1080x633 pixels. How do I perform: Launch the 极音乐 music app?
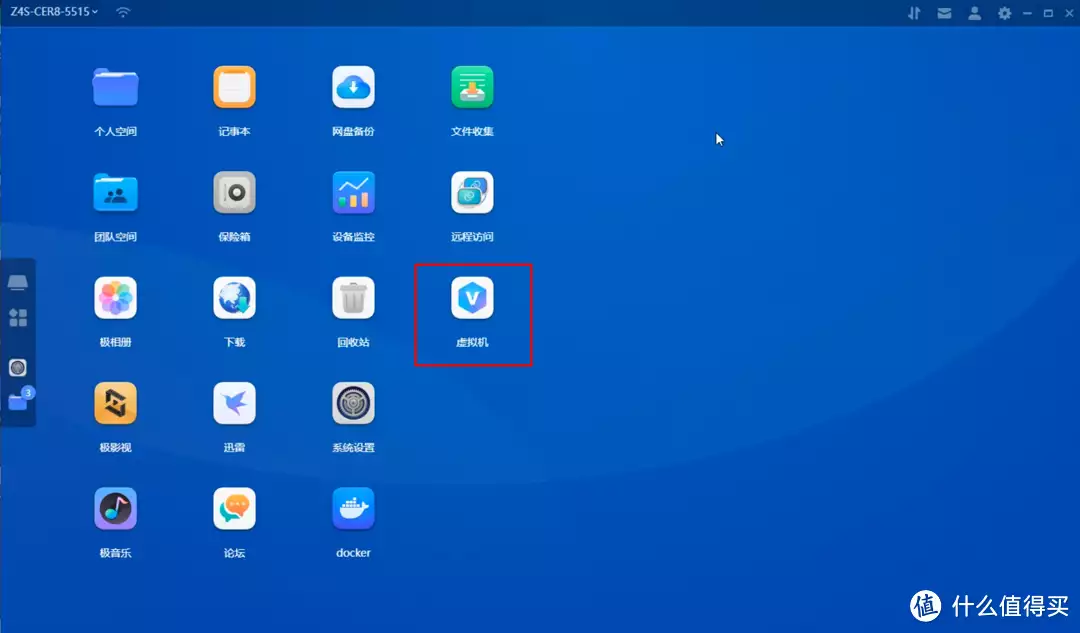116,509
